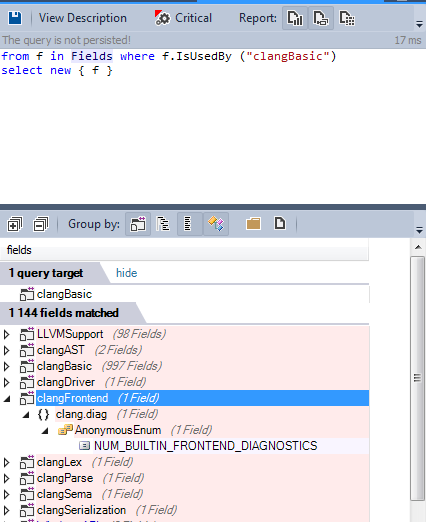Toggle Group by type list button

[x=189, y=224]
